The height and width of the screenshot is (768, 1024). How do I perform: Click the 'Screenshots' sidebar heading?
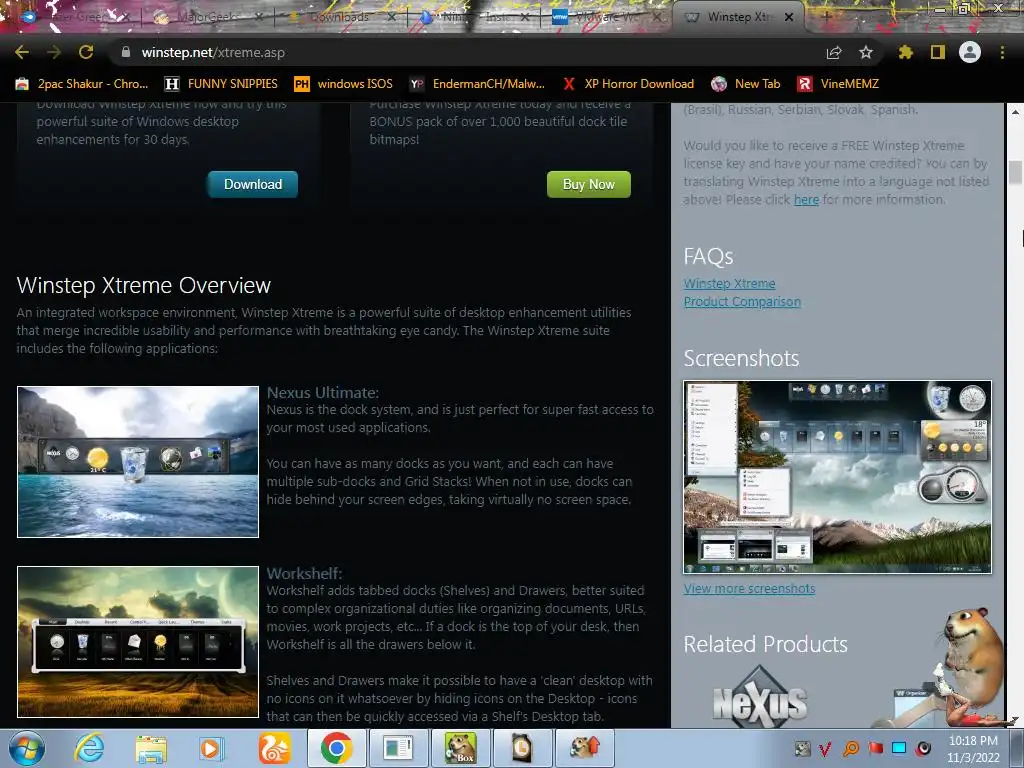pos(741,359)
